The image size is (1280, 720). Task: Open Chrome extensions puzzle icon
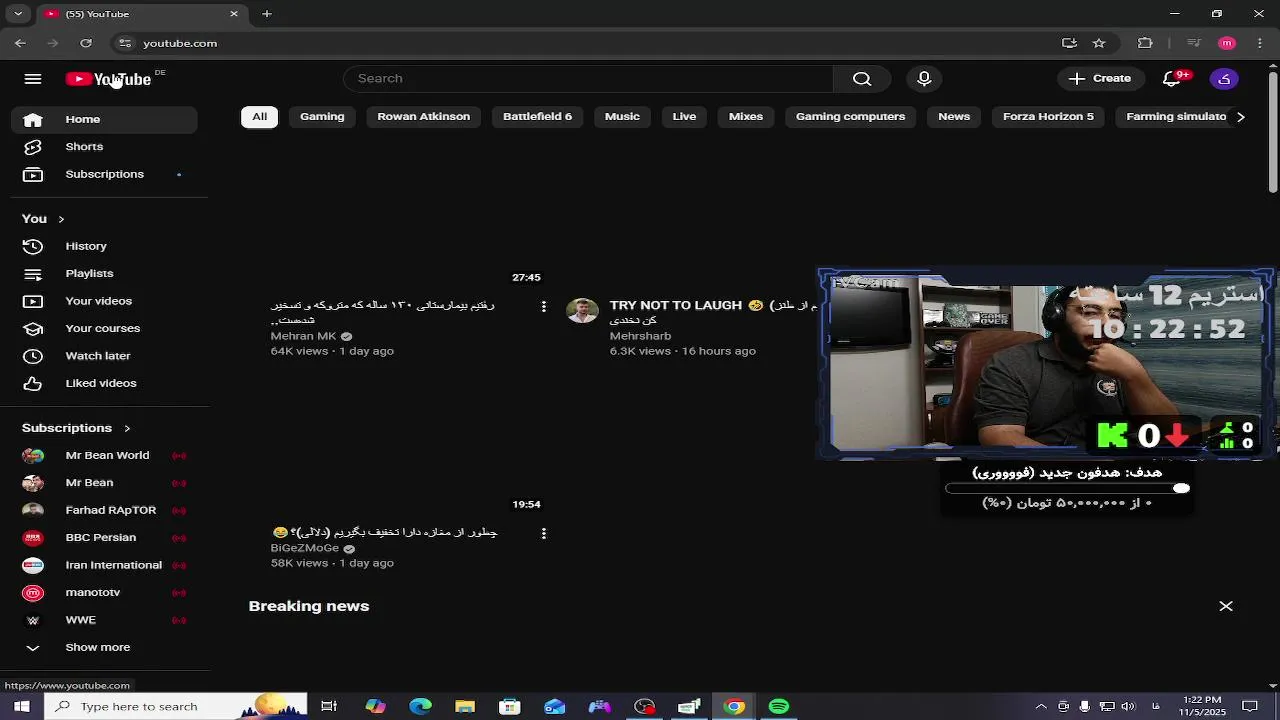1145,43
